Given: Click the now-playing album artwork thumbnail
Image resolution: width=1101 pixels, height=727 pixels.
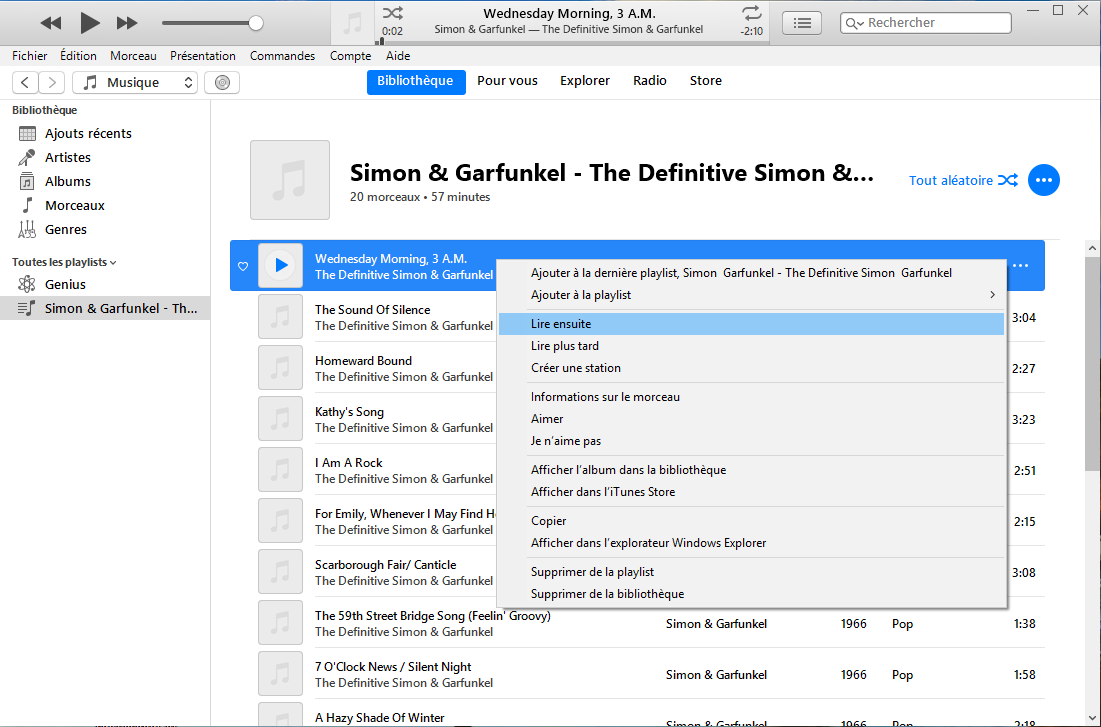Looking at the screenshot, I should 352,23.
